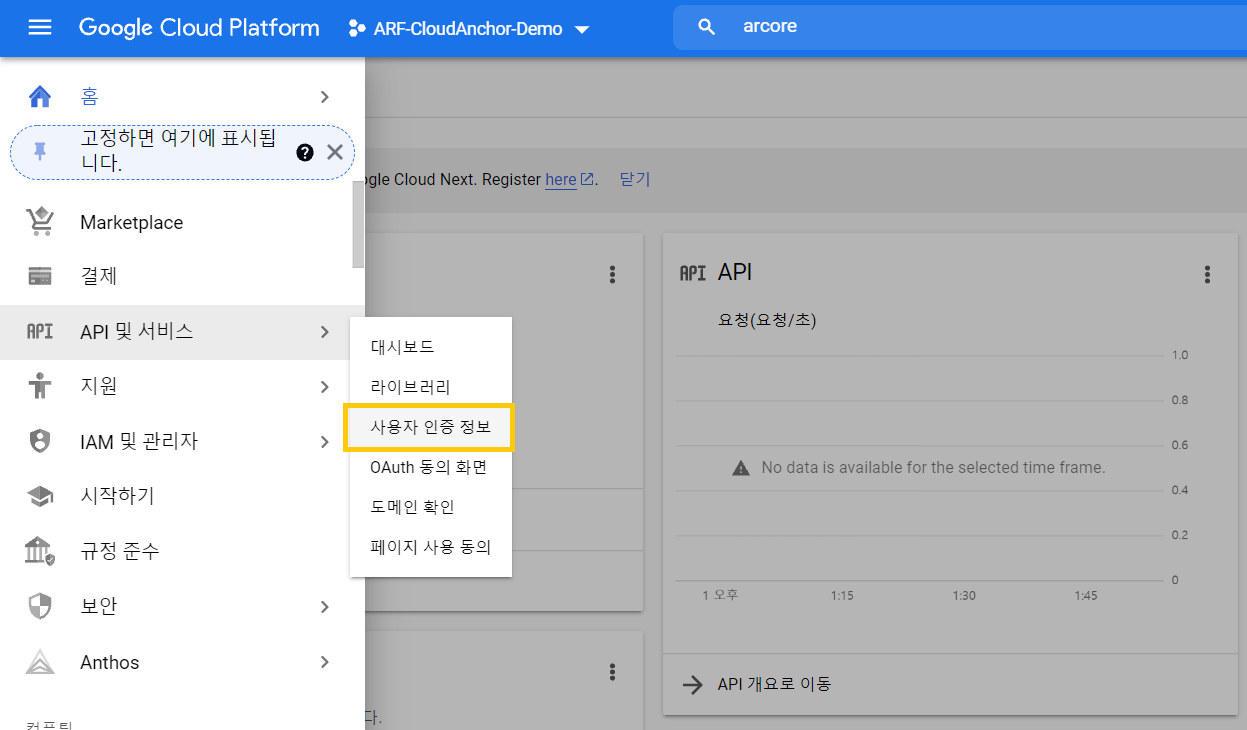The width and height of the screenshot is (1247, 730).
Task: Select 페이지 사용 동의 in the submenu
Action: tap(431, 547)
